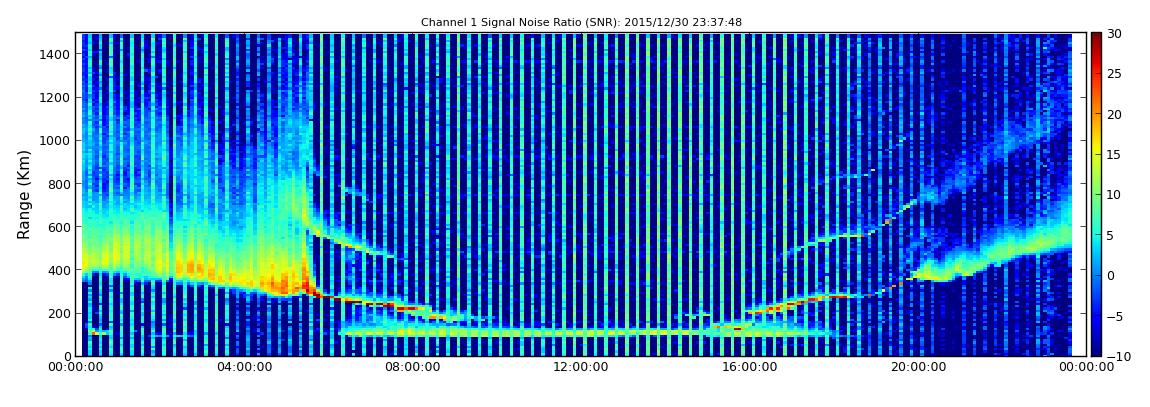Click the colorbar tick label −5
The width and height of the screenshot is (1150, 407).
pyautogui.click(x=1115, y=316)
